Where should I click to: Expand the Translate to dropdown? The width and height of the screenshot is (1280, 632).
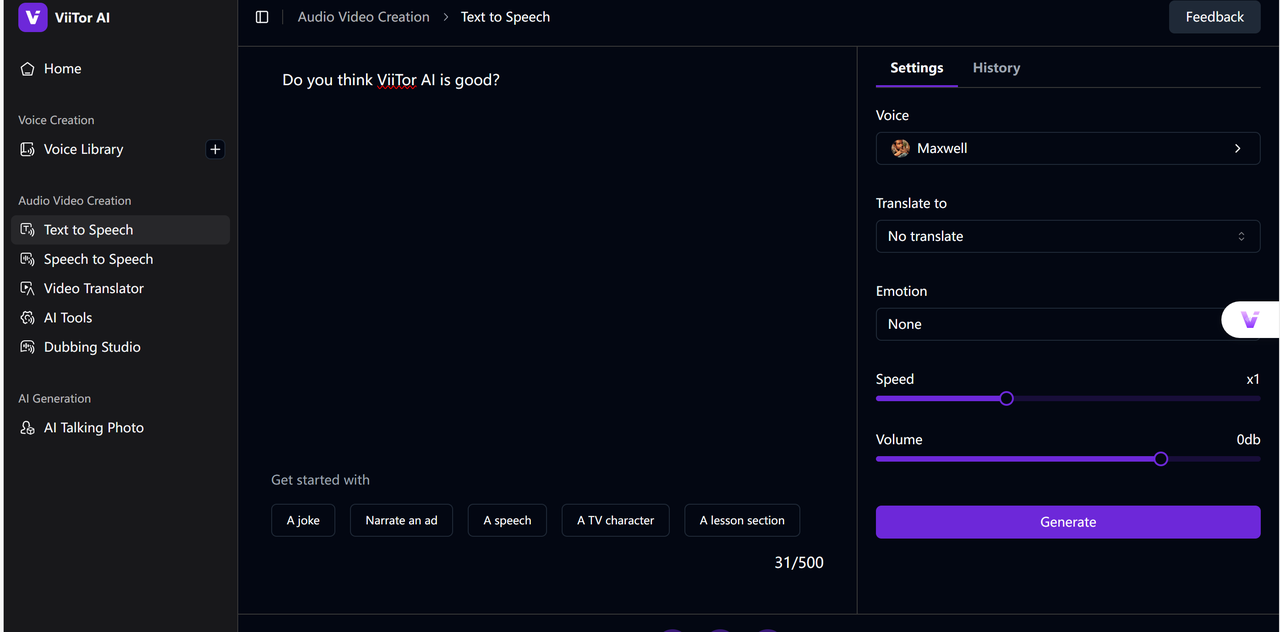(x=1067, y=236)
